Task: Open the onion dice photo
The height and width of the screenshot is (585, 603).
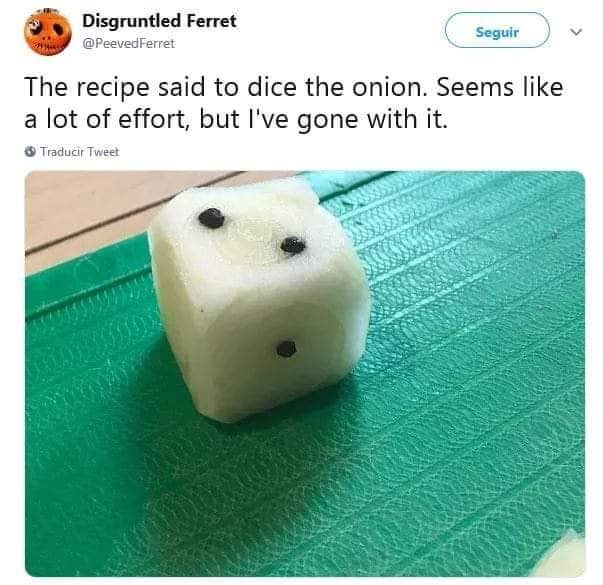Action: 305,373
